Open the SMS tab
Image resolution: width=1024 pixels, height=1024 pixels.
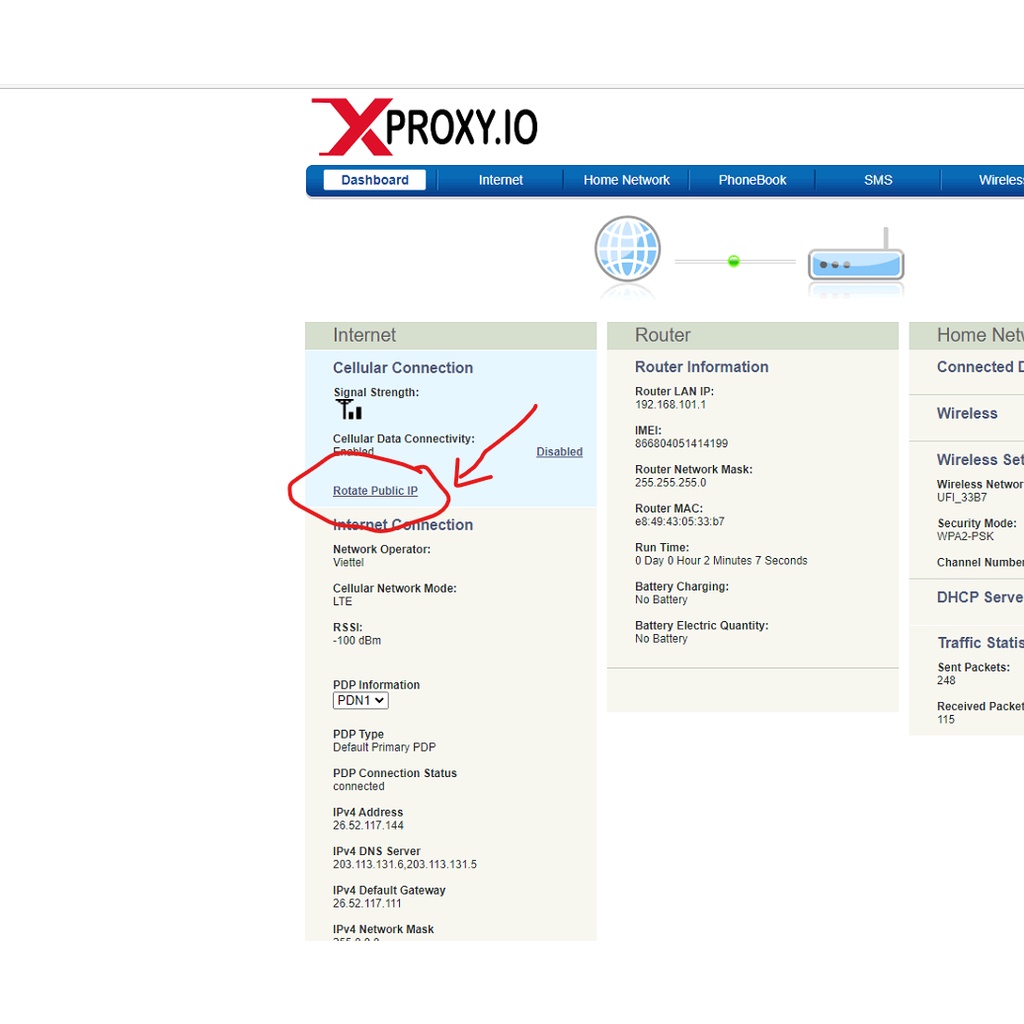tap(877, 180)
